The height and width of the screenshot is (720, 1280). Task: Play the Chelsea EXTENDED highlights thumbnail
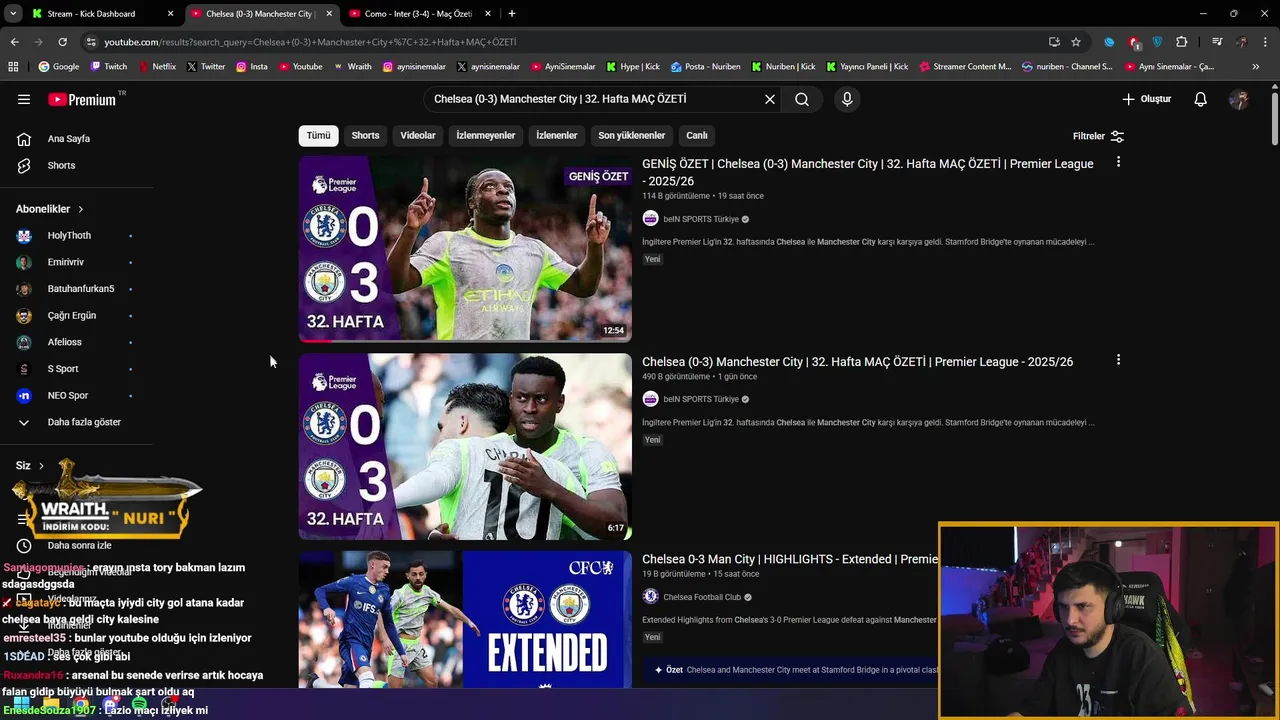click(x=465, y=619)
